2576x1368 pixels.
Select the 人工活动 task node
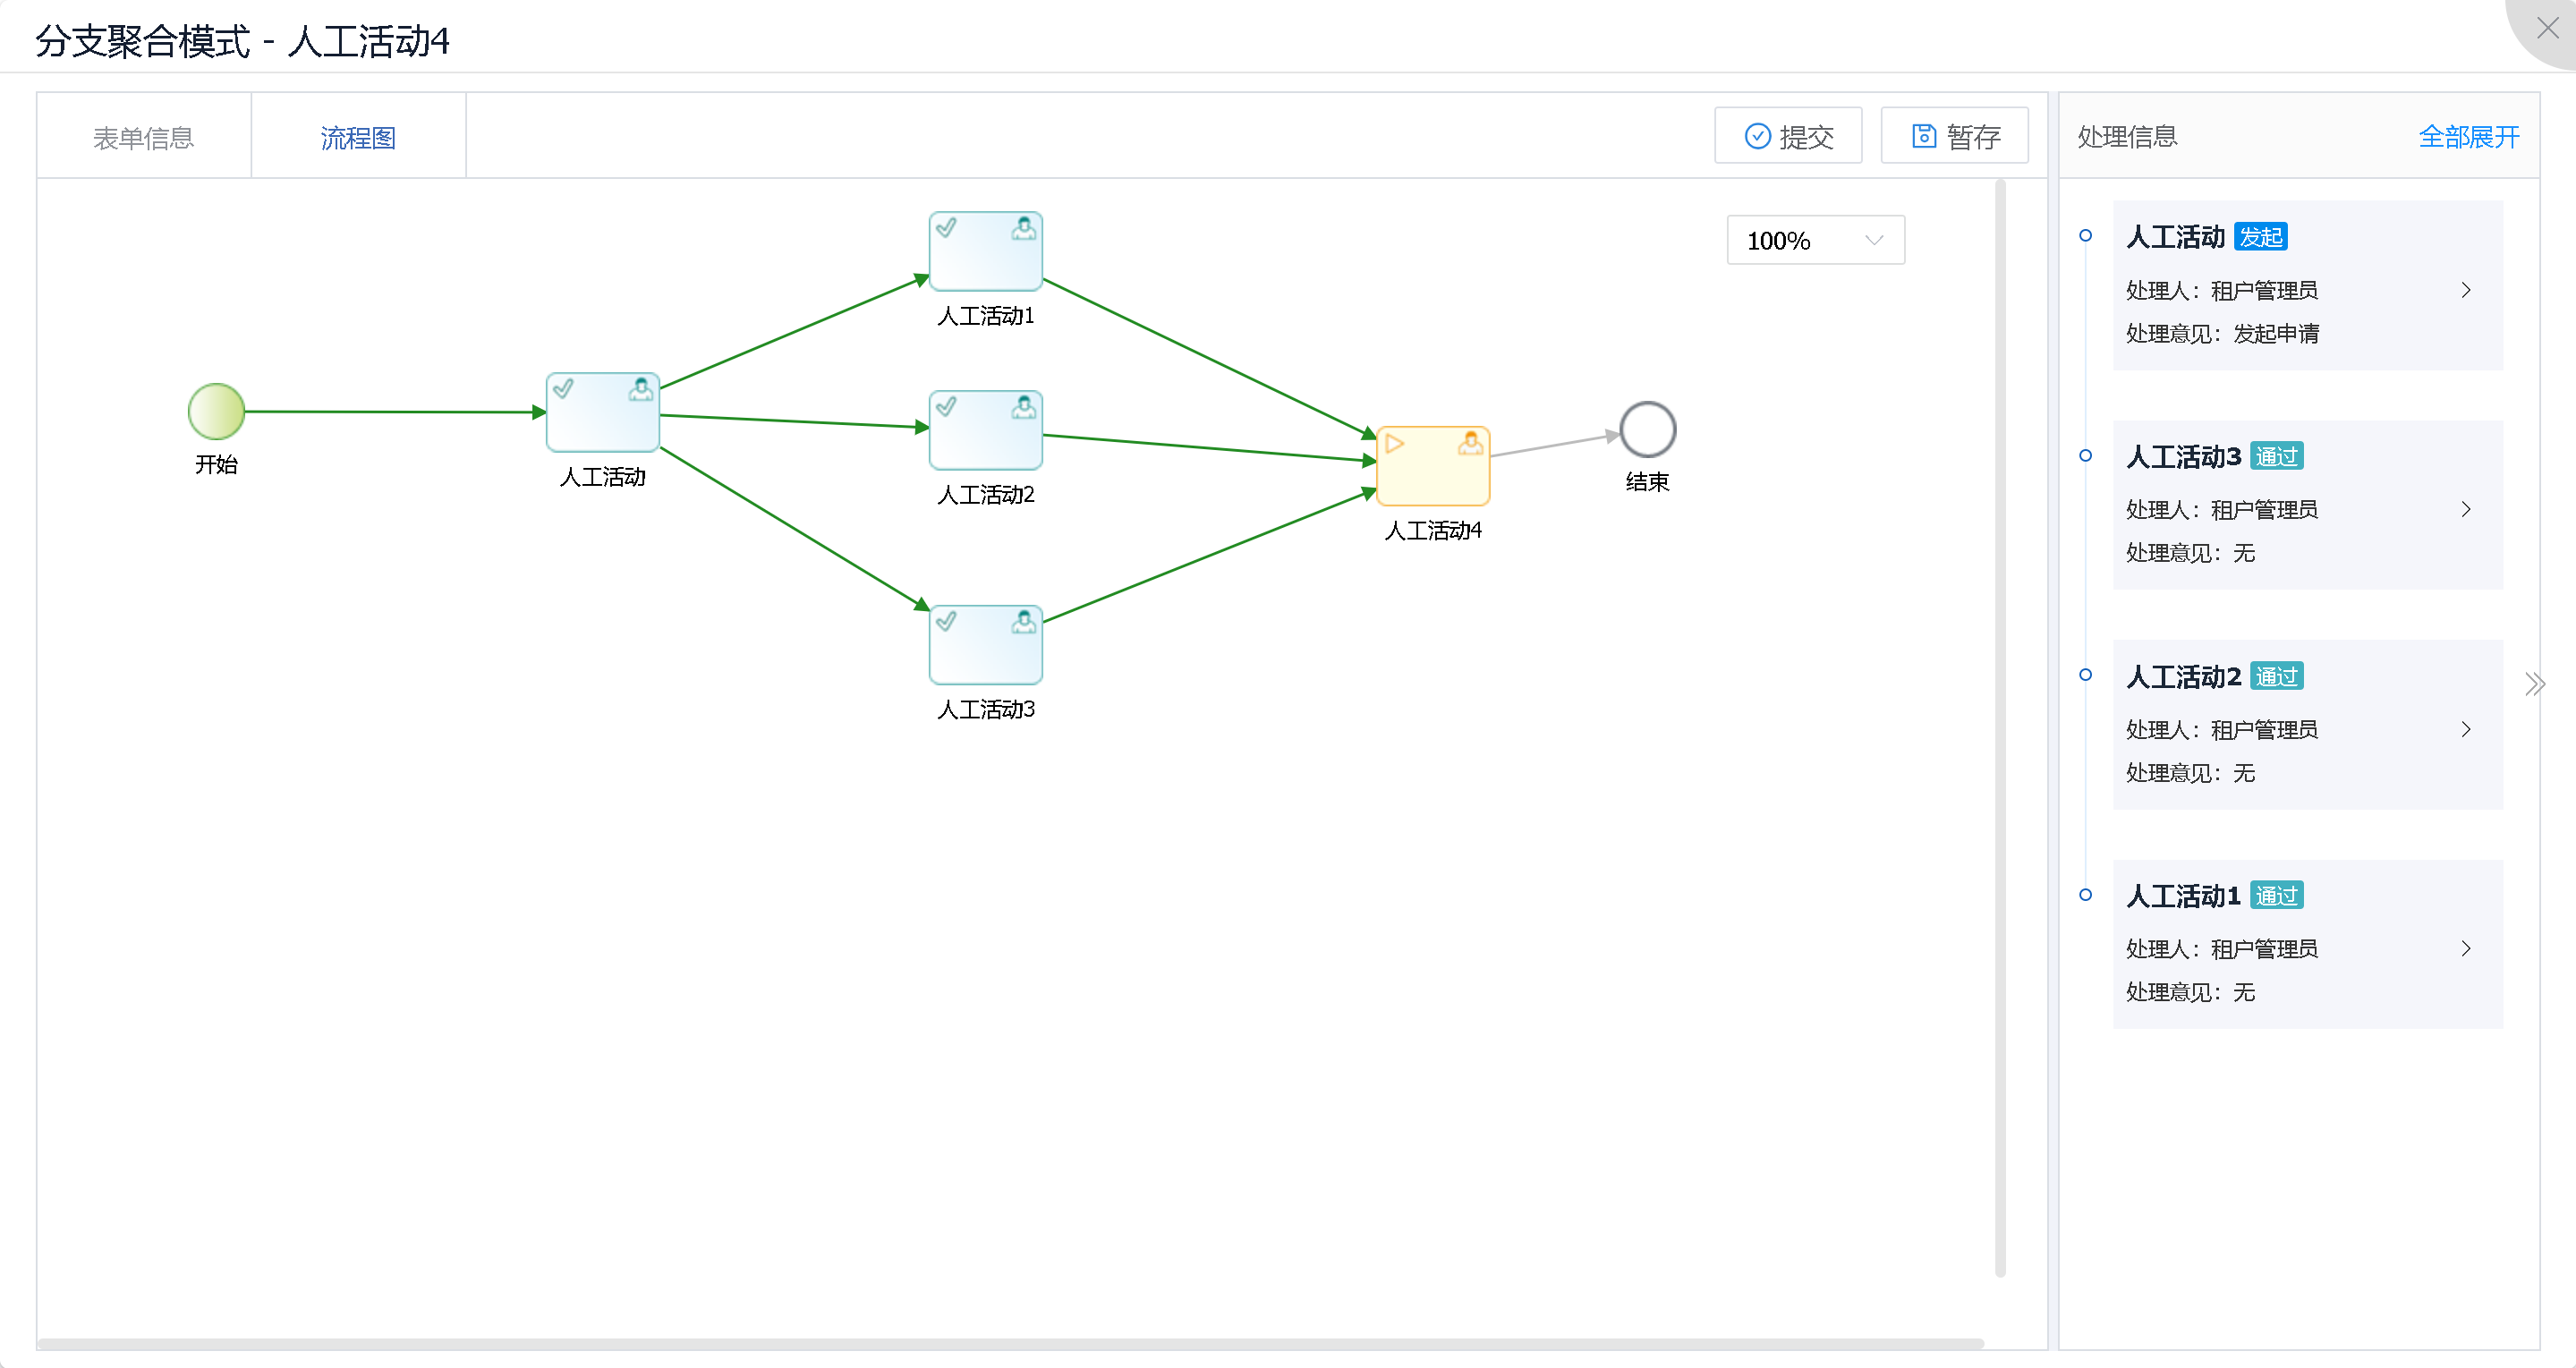coord(602,412)
